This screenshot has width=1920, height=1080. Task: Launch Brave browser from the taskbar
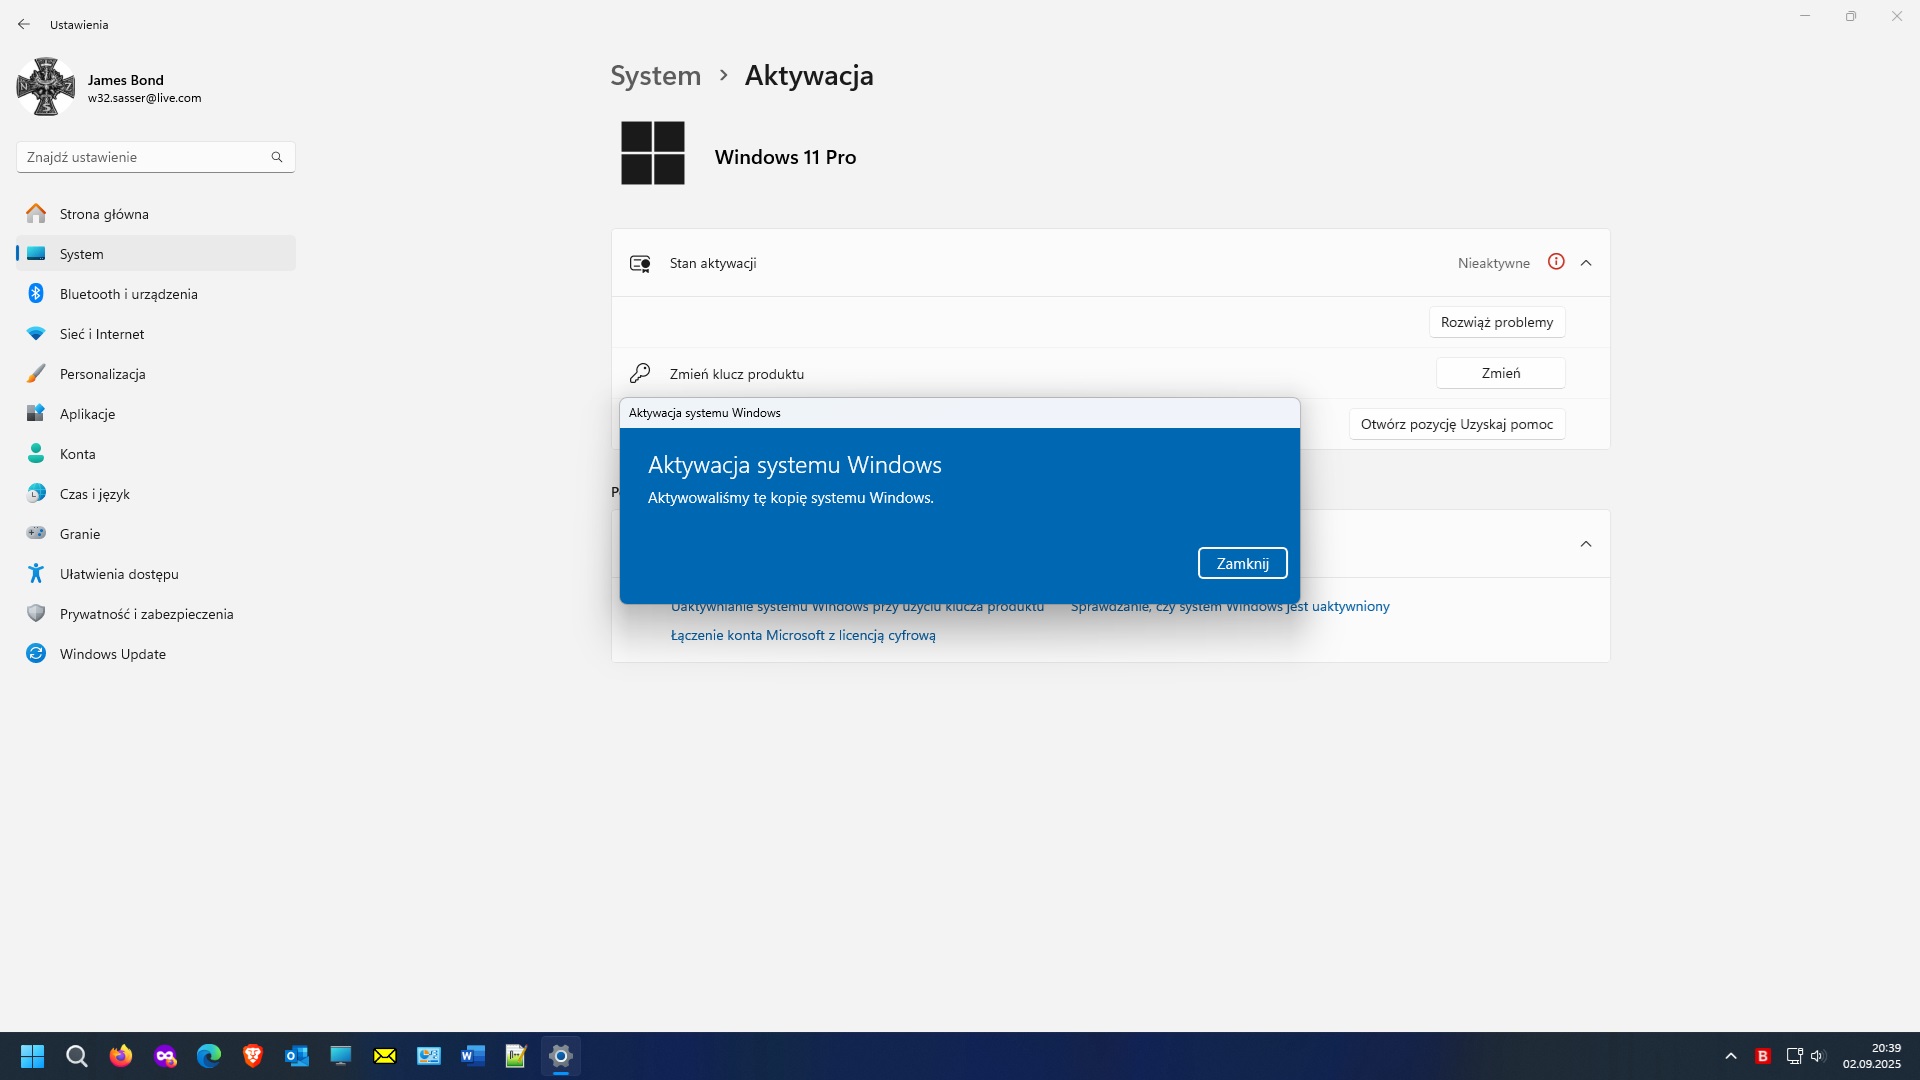253,1056
